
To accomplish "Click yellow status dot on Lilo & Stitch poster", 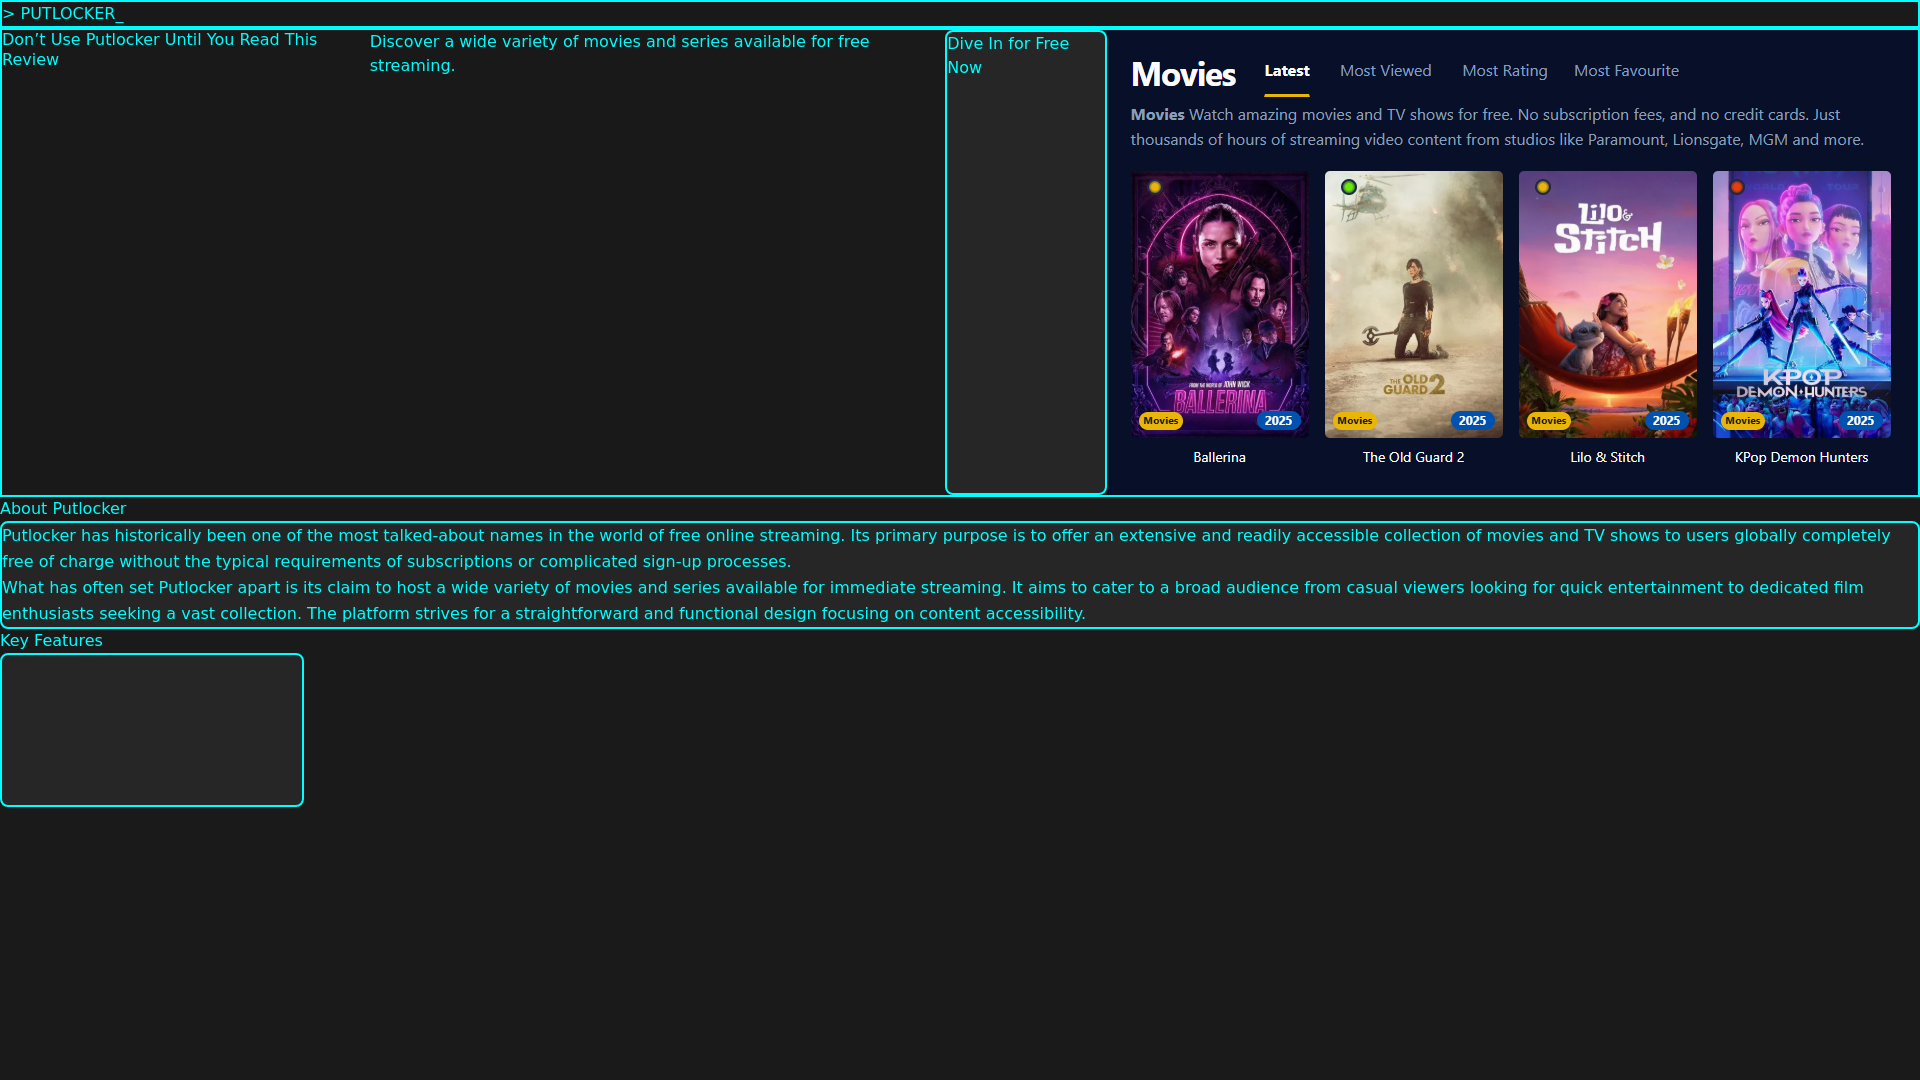I will point(1543,187).
